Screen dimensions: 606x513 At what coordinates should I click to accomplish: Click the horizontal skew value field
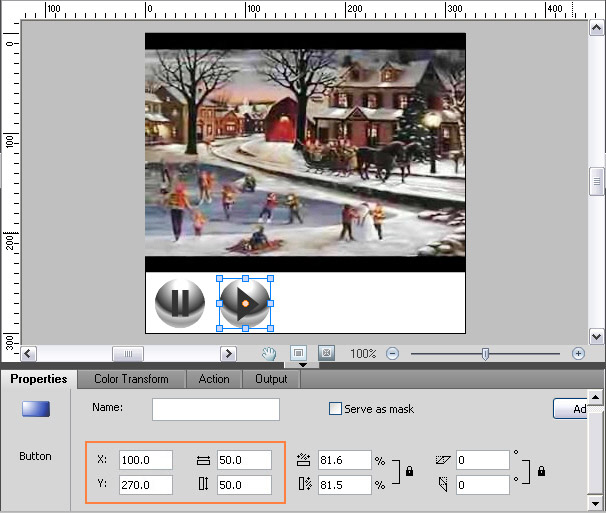pos(483,460)
